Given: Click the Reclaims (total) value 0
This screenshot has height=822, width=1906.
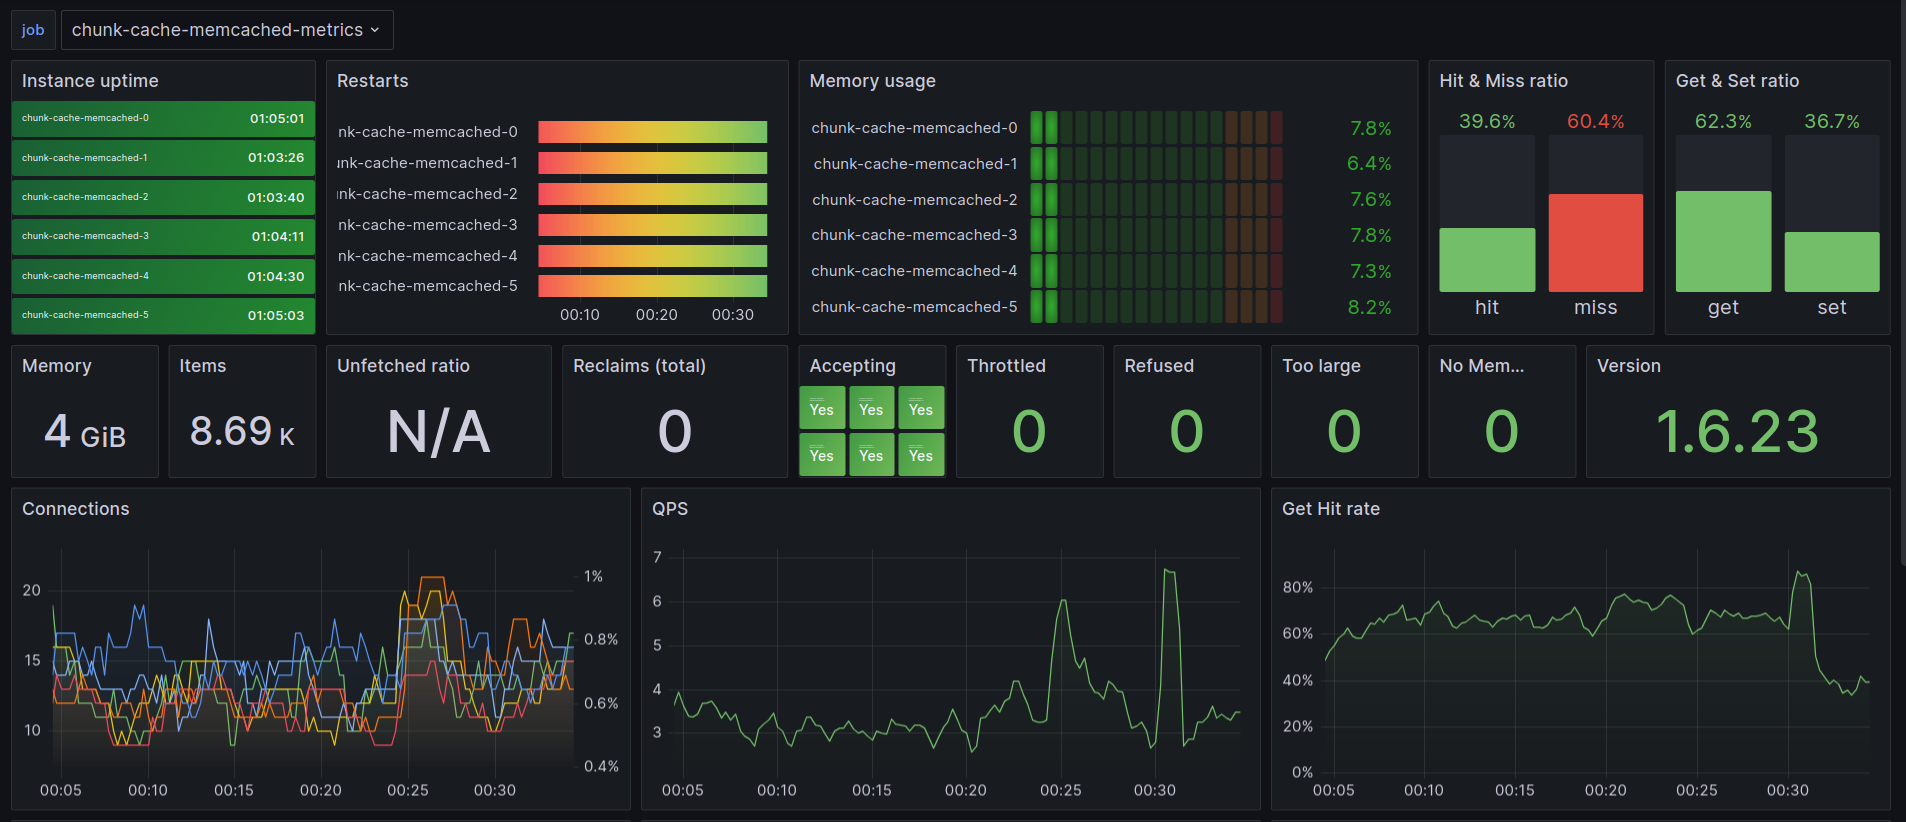Looking at the screenshot, I should (x=675, y=432).
